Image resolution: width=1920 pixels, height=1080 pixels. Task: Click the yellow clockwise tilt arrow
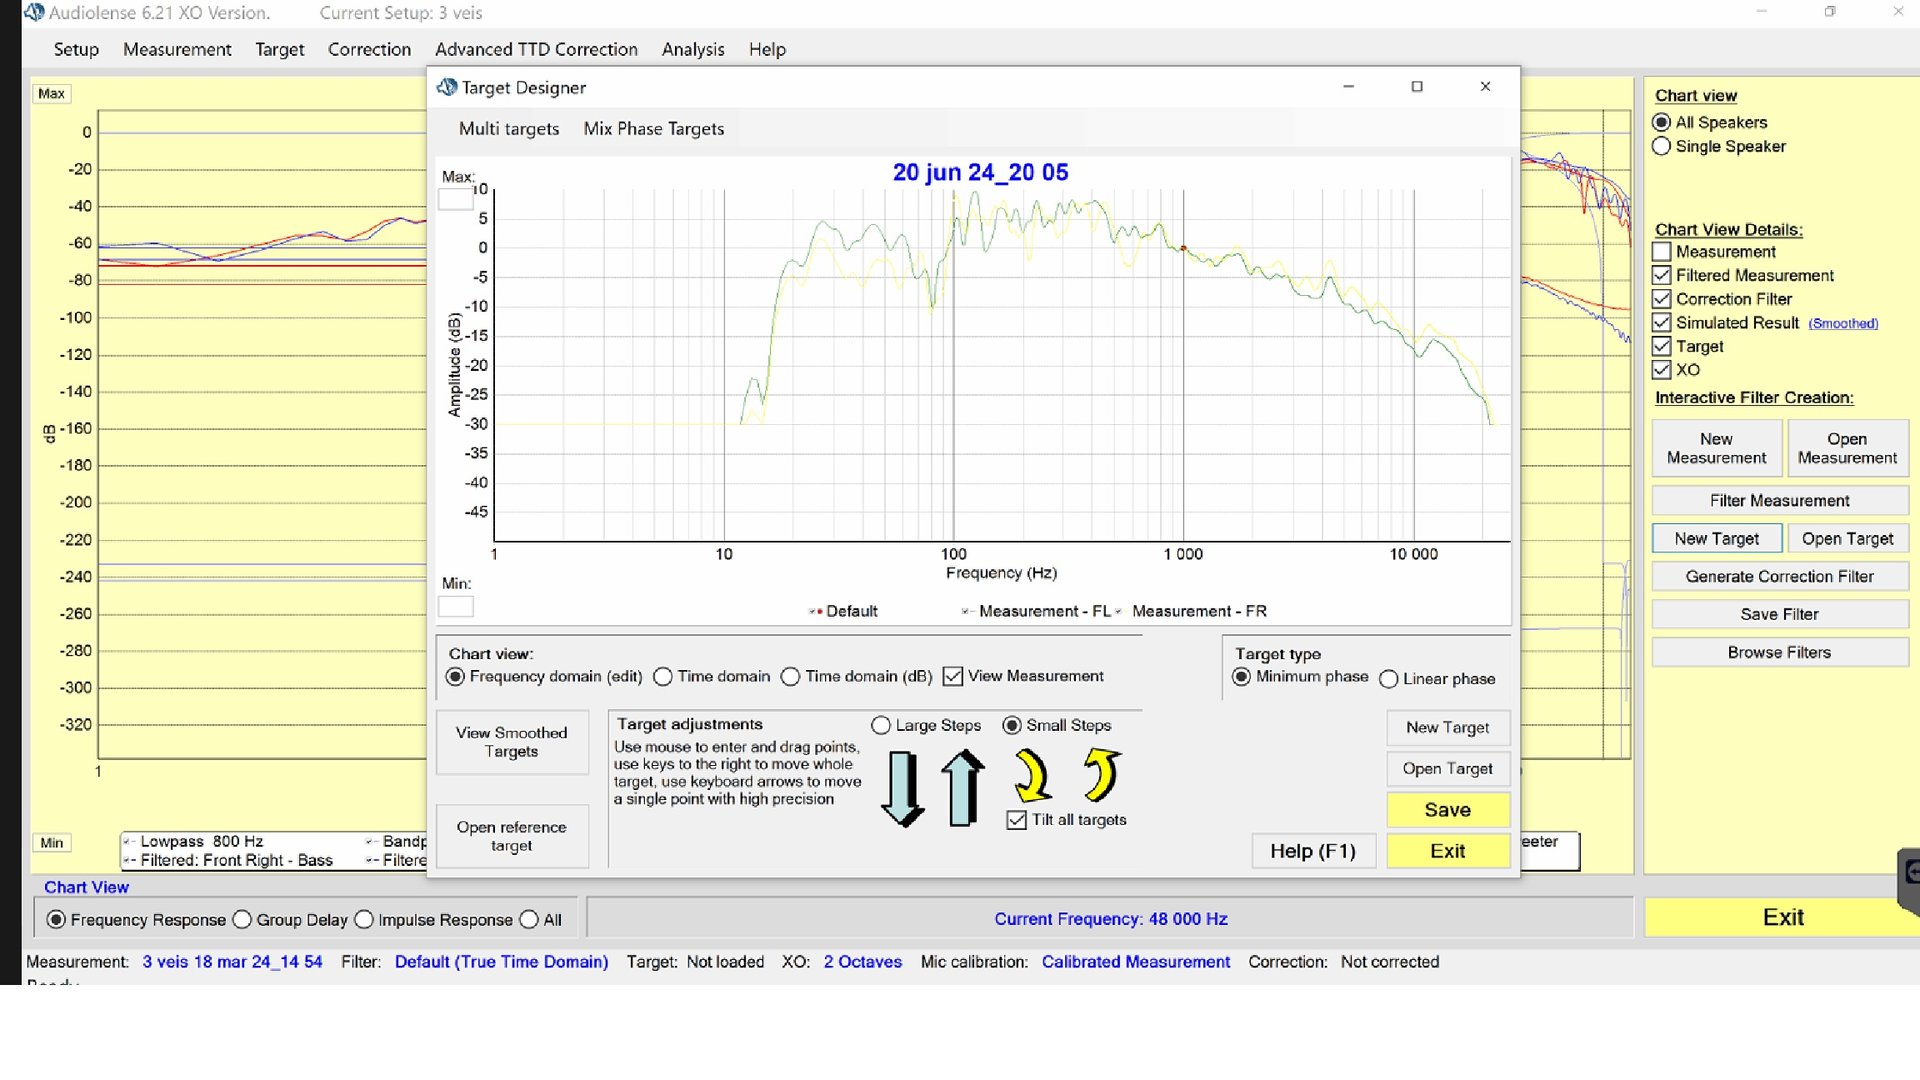pyautogui.click(x=1032, y=776)
